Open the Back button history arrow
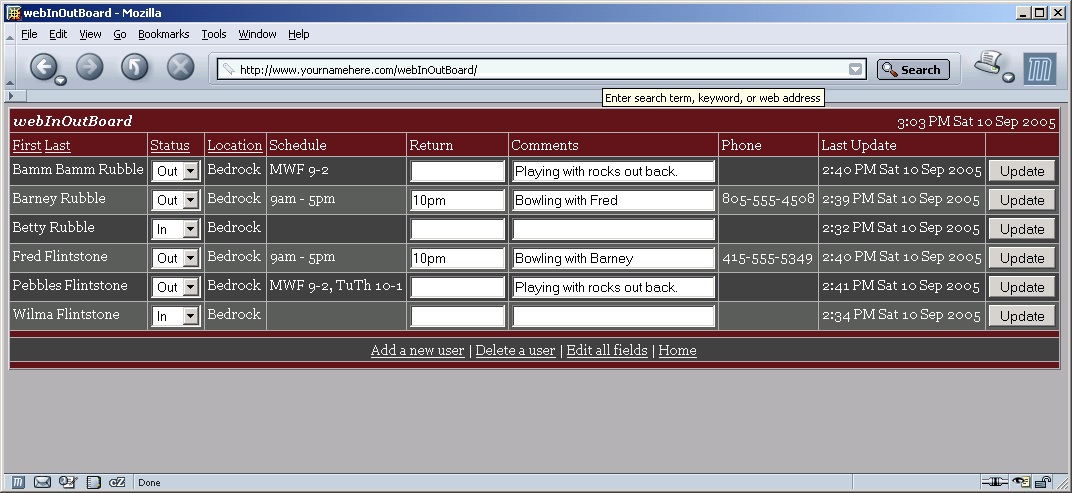 [x=61, y=81]
